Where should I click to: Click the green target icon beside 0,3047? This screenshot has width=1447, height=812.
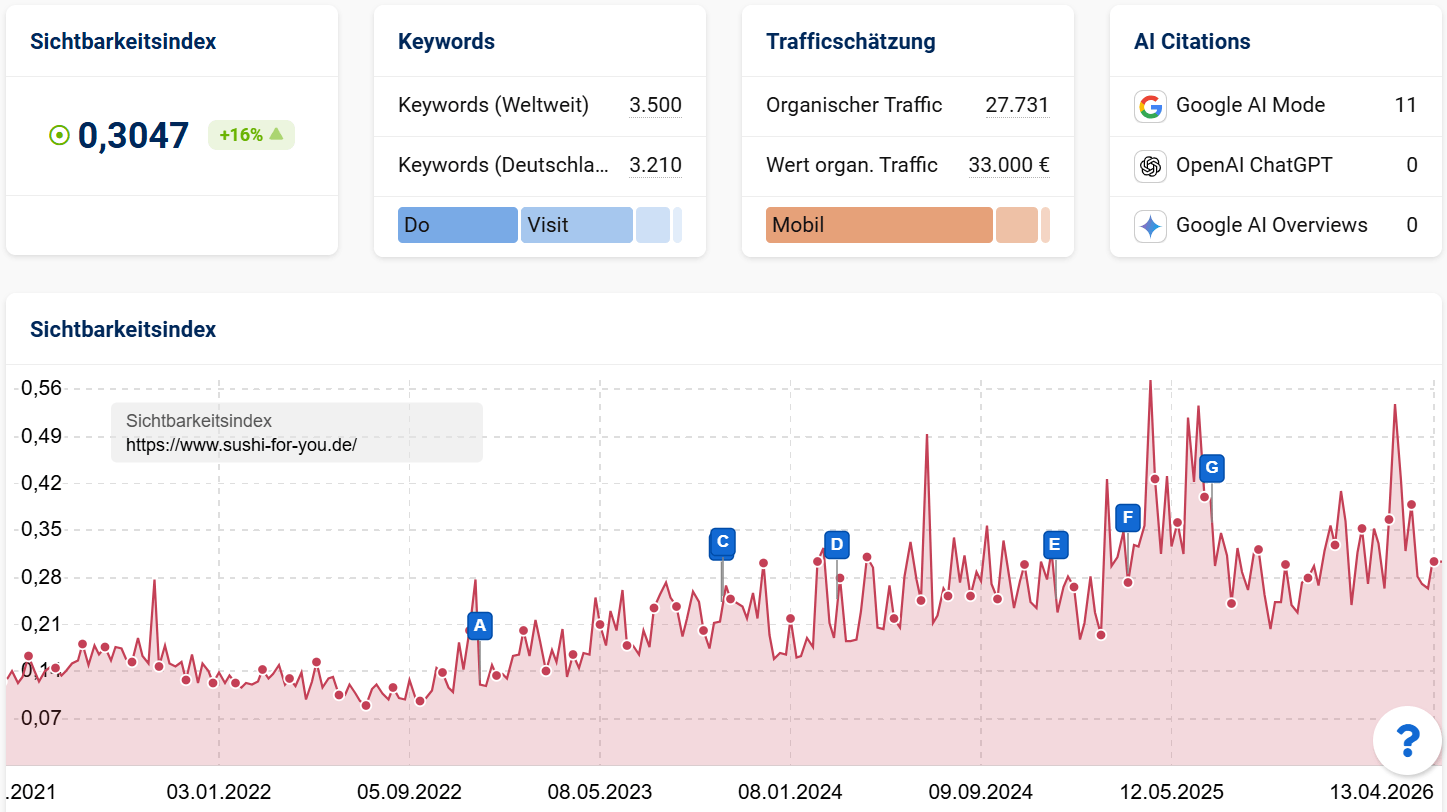pyautogui.click(x=60, y=134)
